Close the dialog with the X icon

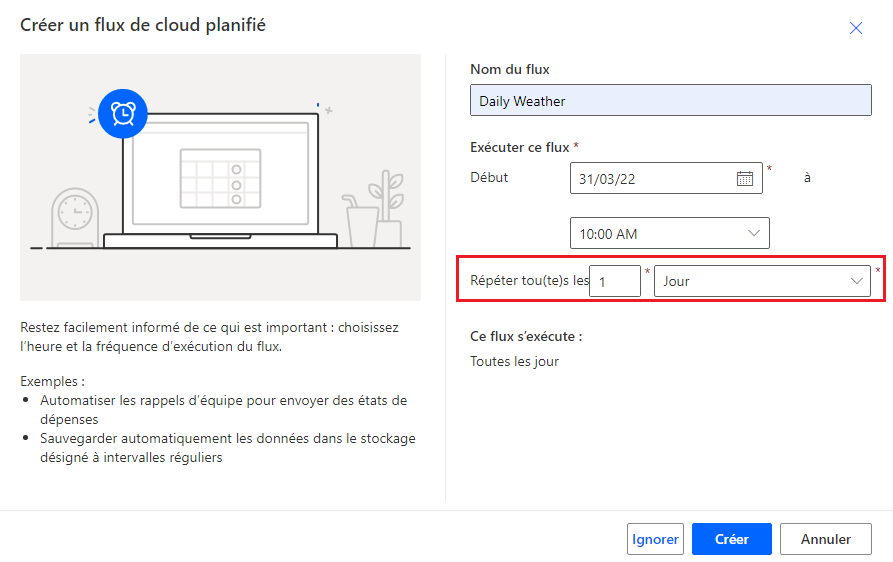pyautogui.click(x=855, y=28)
